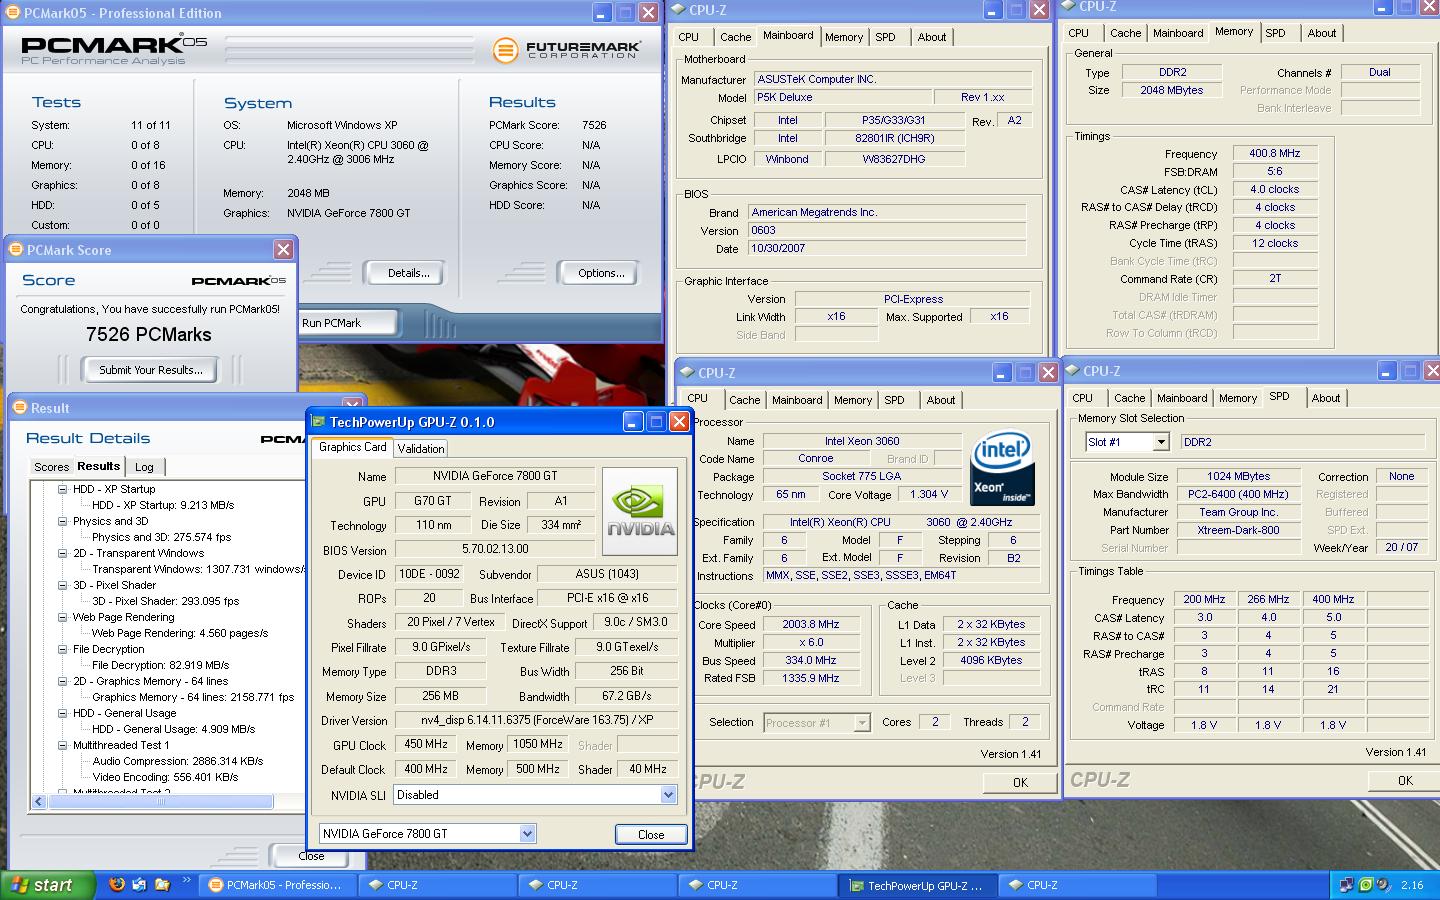
Task: Collapse 2D - Transparent Windows node
Action: point(62,553)
